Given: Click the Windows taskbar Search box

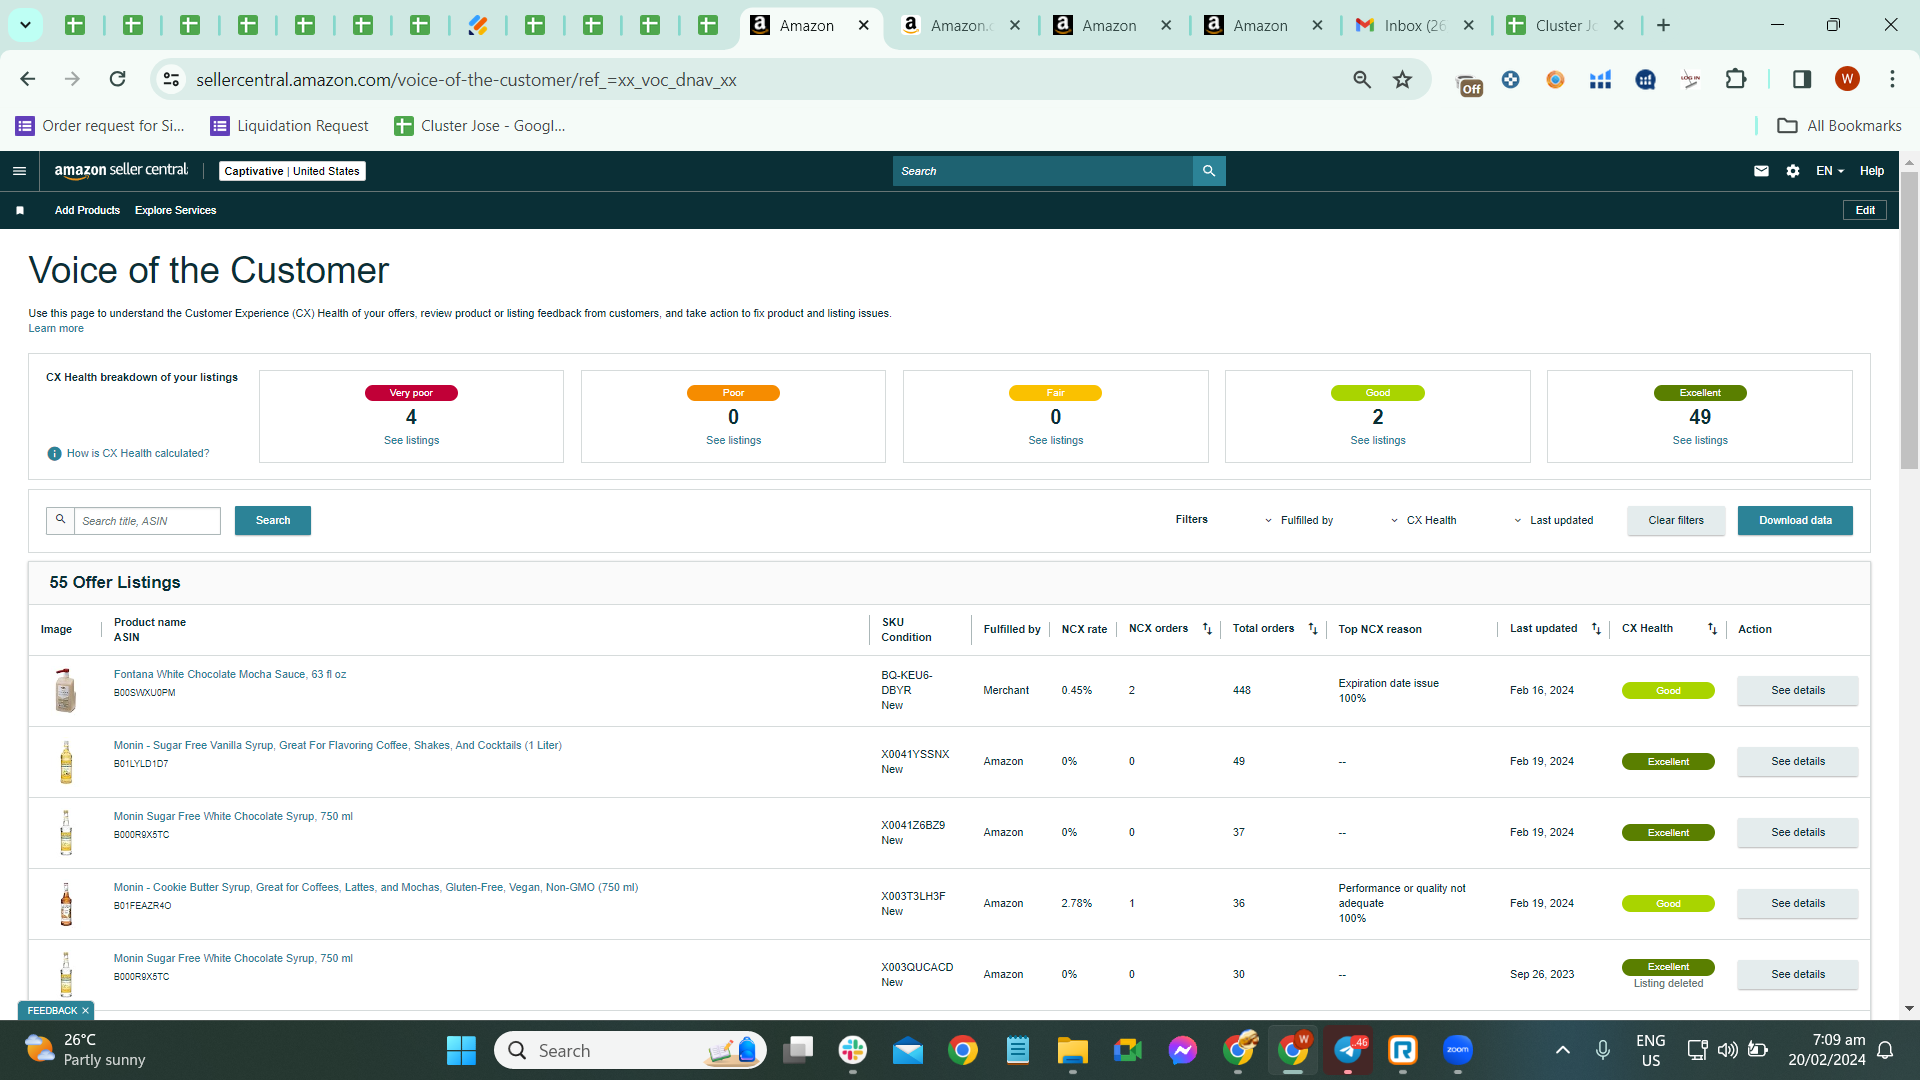Looking at the screenshot, I should pos(630,1050).
